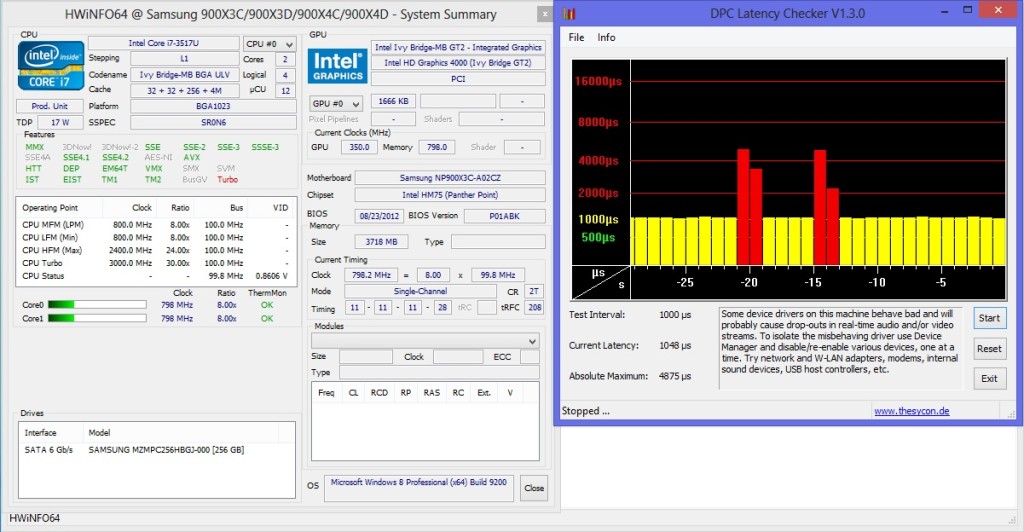Click the Intel Graphics logo
1024x532 pixels.
337,67
